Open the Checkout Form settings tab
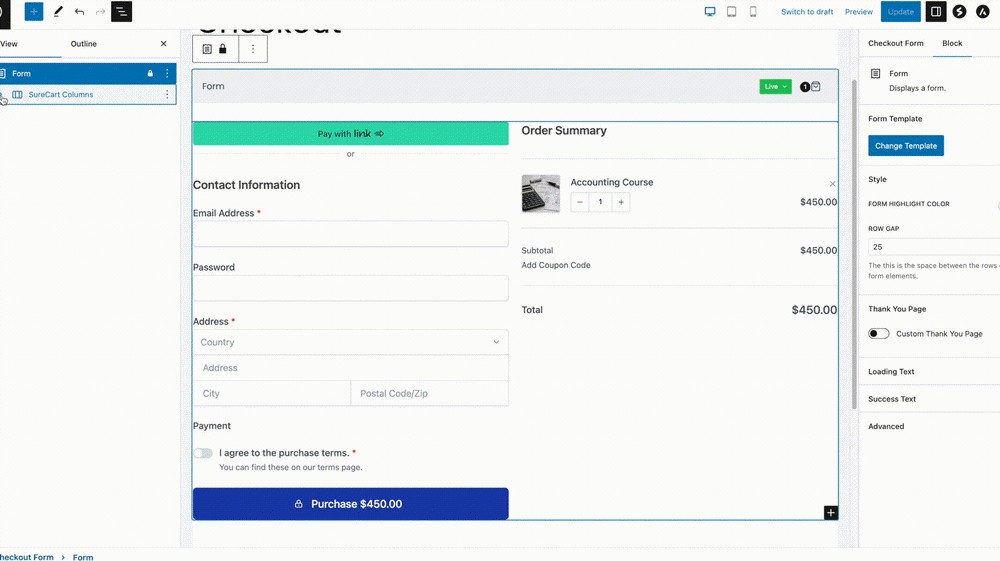 tap(895, 43)
